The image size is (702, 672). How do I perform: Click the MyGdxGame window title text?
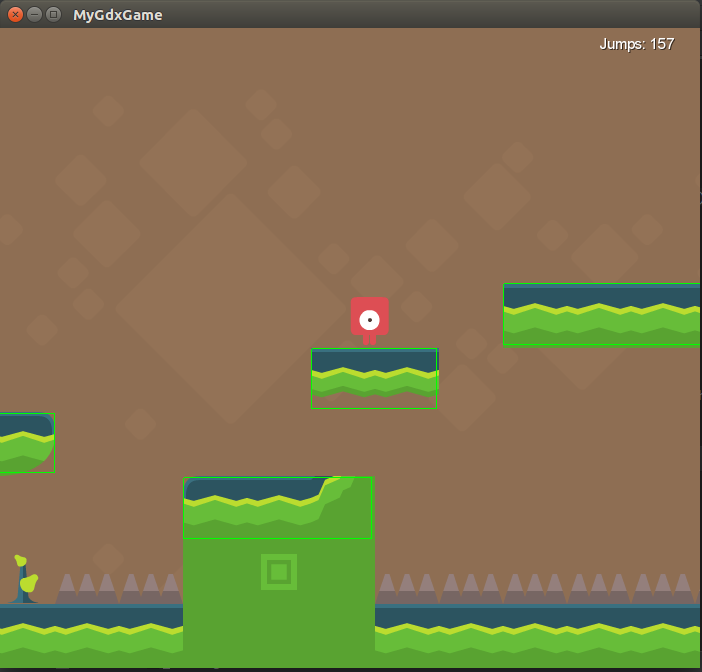click(x=118, y=15)
